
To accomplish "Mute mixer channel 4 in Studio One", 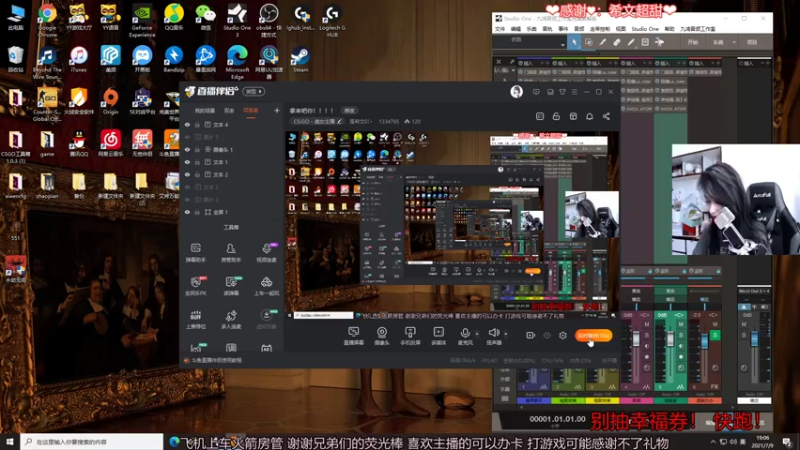I will tap(646, 324).
